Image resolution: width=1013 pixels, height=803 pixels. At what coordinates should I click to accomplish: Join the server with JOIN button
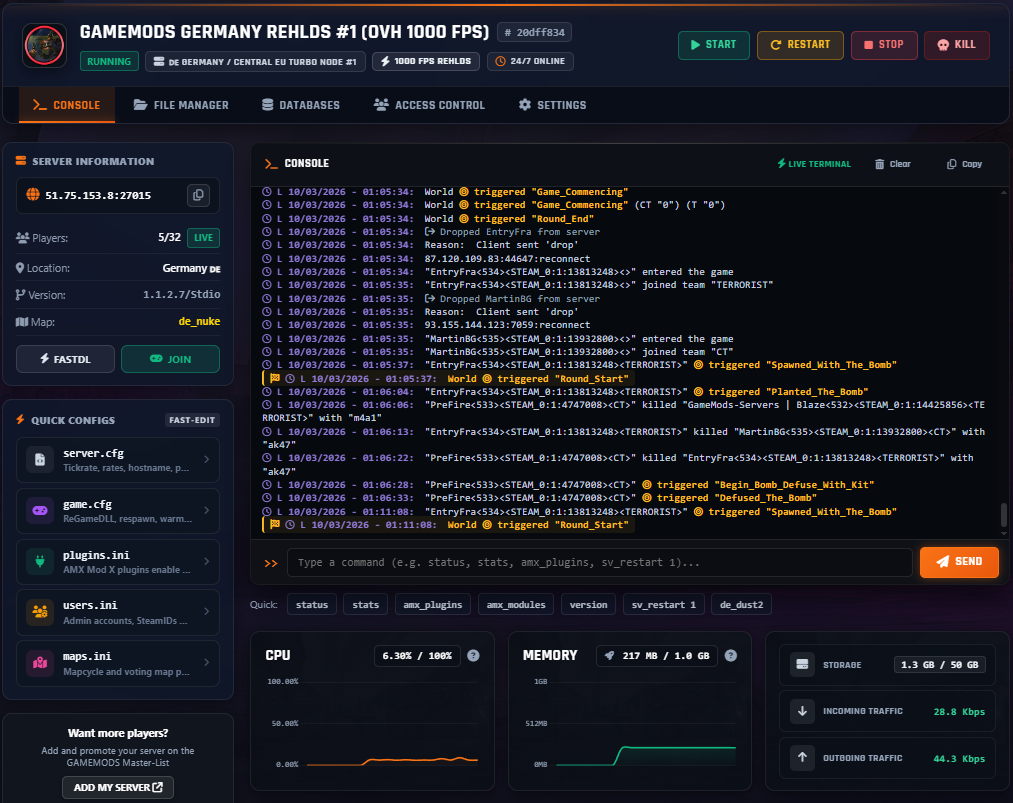pos(171,359)
